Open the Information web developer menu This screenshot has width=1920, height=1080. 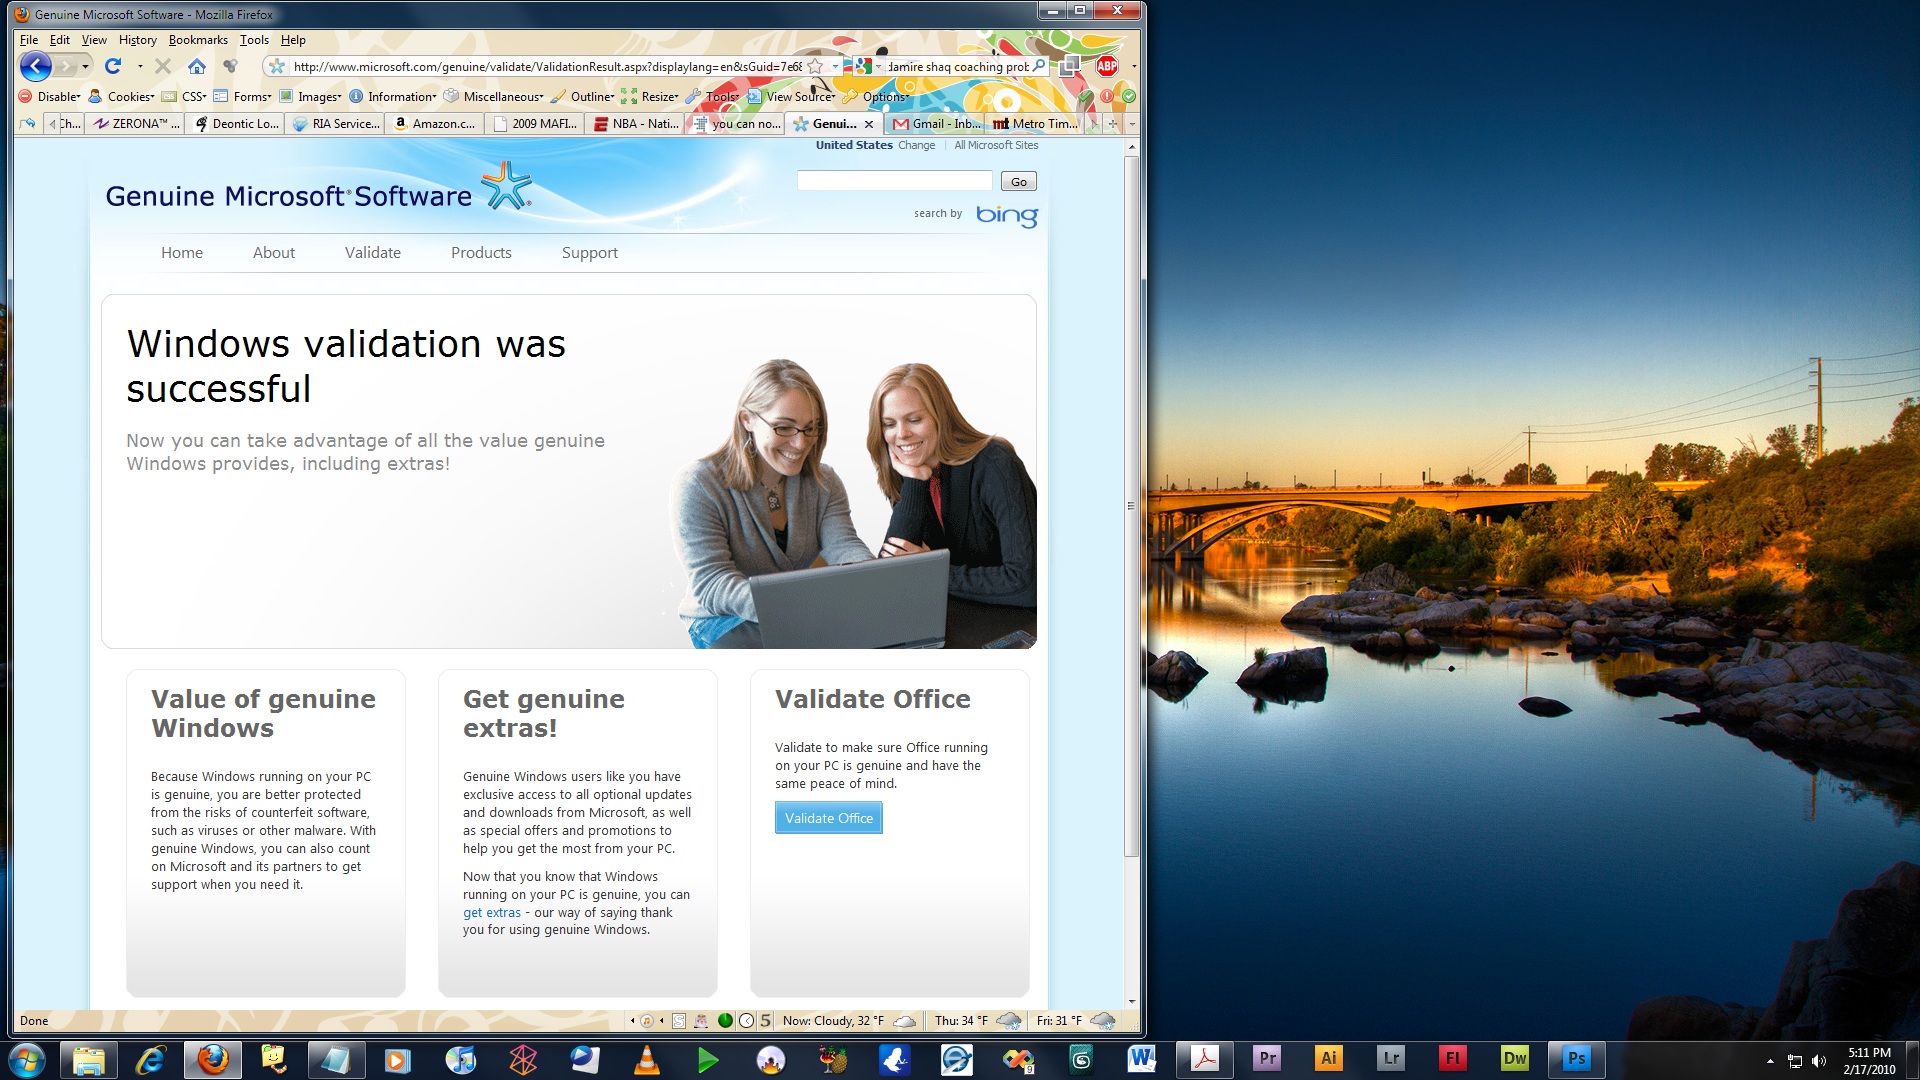tap(393, 97)
